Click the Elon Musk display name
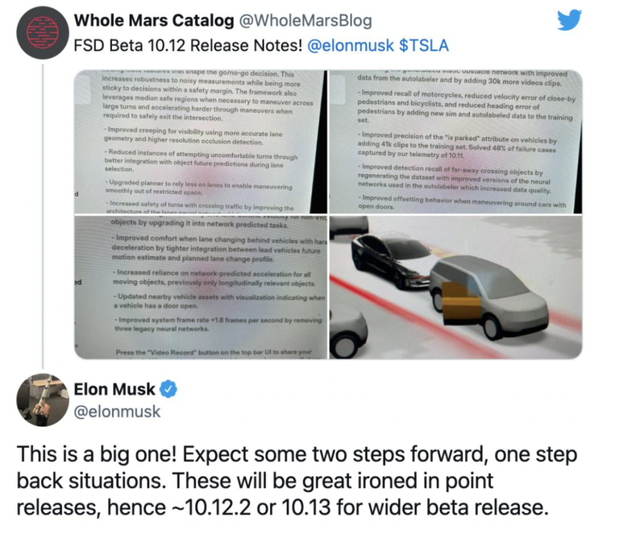 pyautogui.click(x=114, y=389)
